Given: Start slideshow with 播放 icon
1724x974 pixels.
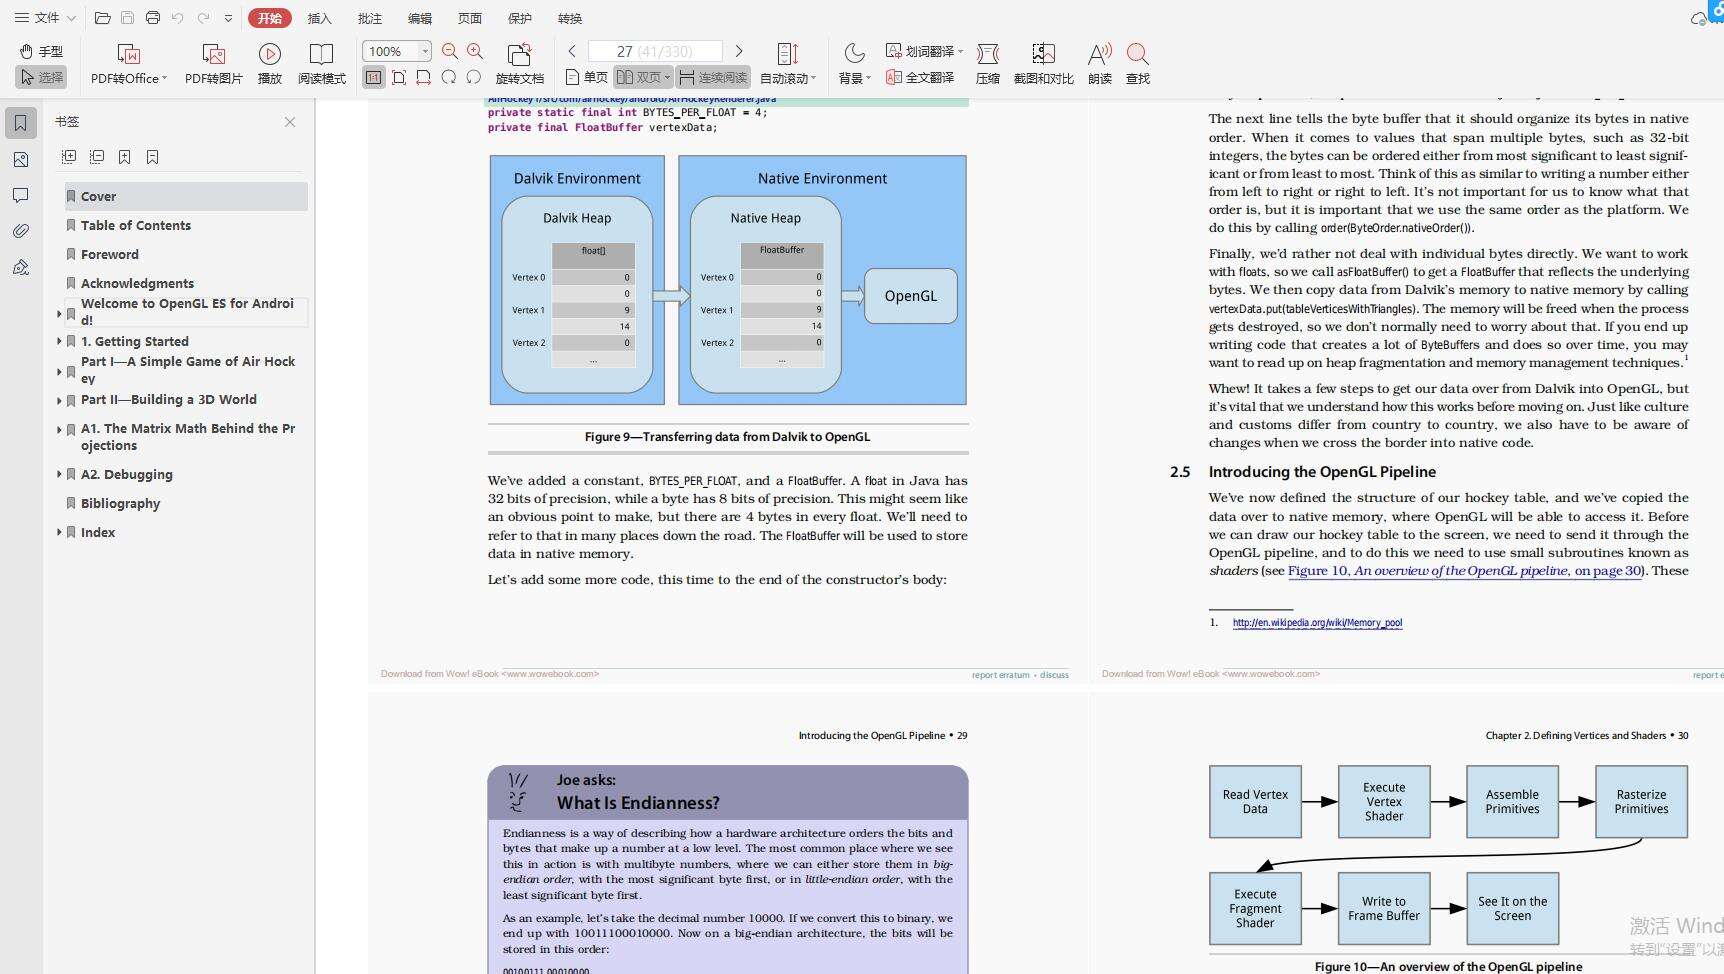Looking at the screenshot, I should pyautogui.click(x=269, y=64).
